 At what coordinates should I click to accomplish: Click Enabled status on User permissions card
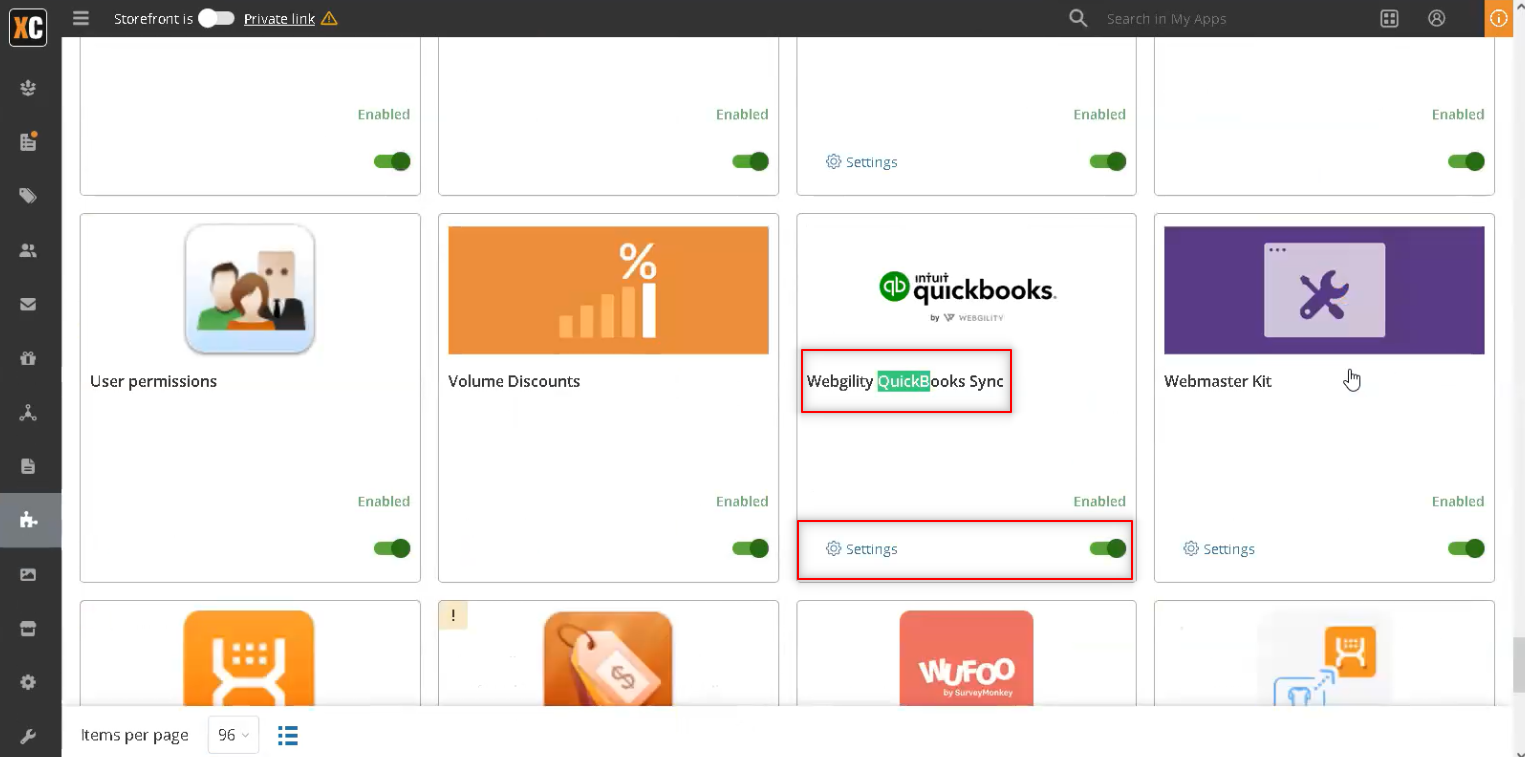pyautogui.click(x=384, y=501)
